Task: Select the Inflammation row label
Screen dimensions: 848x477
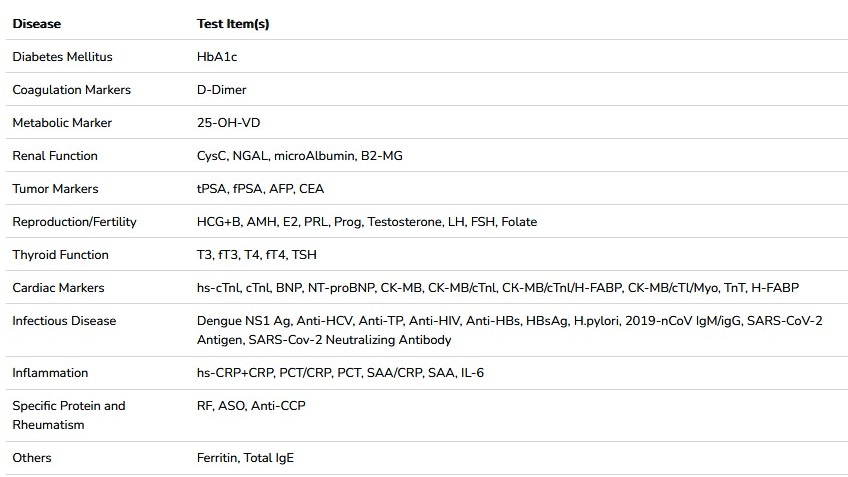Action: (50, 373)
